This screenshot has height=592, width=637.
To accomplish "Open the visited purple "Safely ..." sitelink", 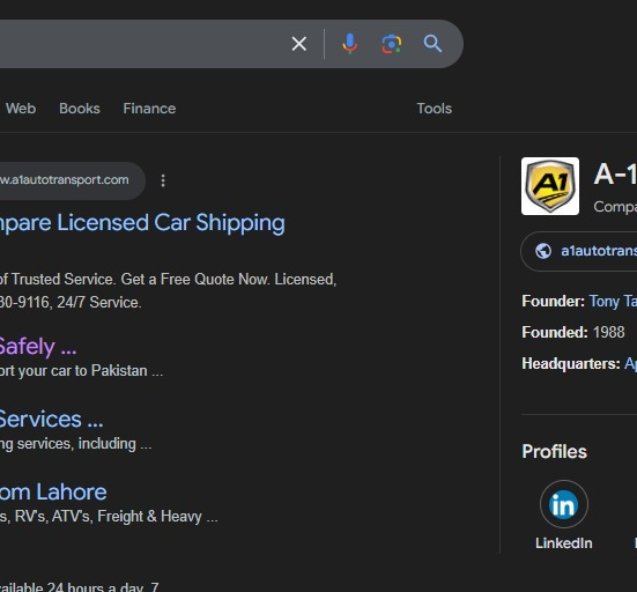I will click(37, 347).
